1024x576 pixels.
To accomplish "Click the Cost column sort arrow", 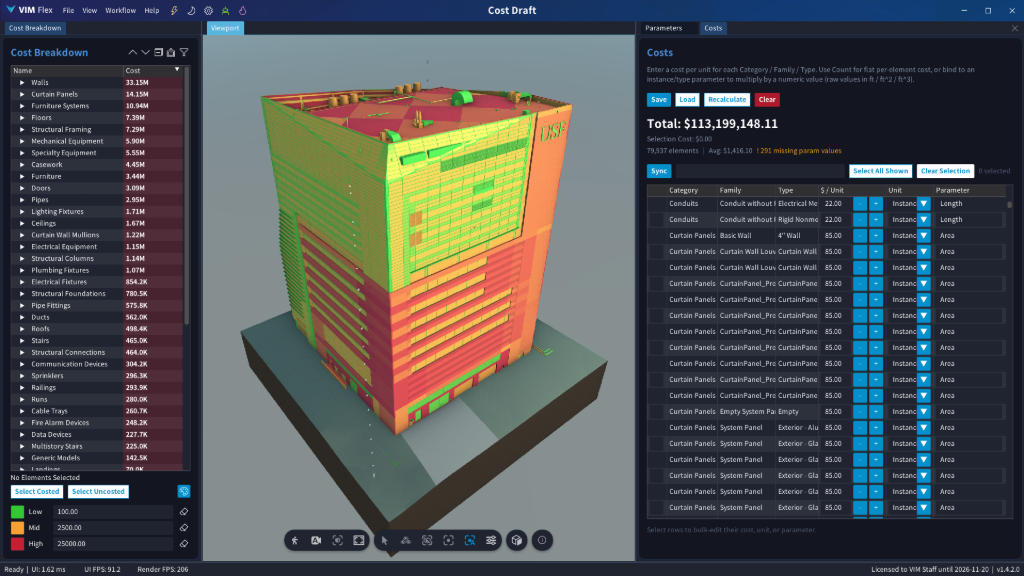I will (177, 69).
